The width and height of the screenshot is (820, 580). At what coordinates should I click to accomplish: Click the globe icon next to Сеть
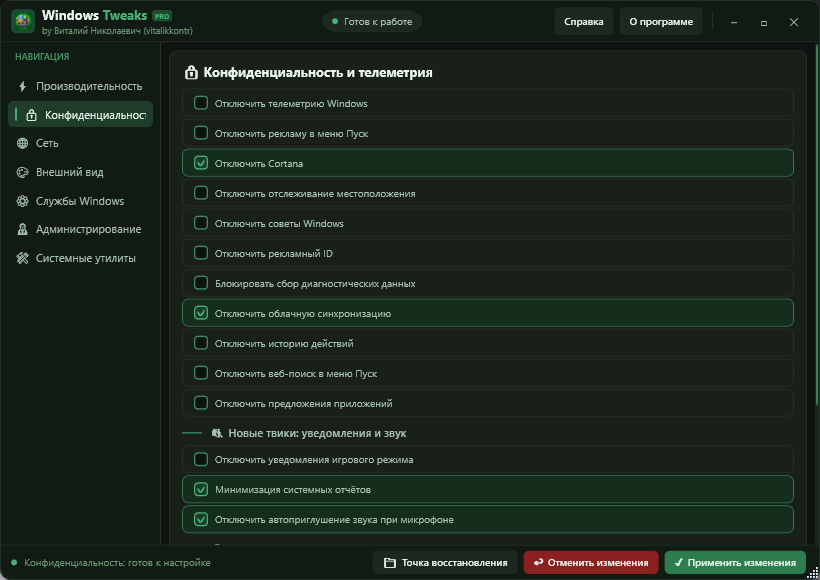22,143
